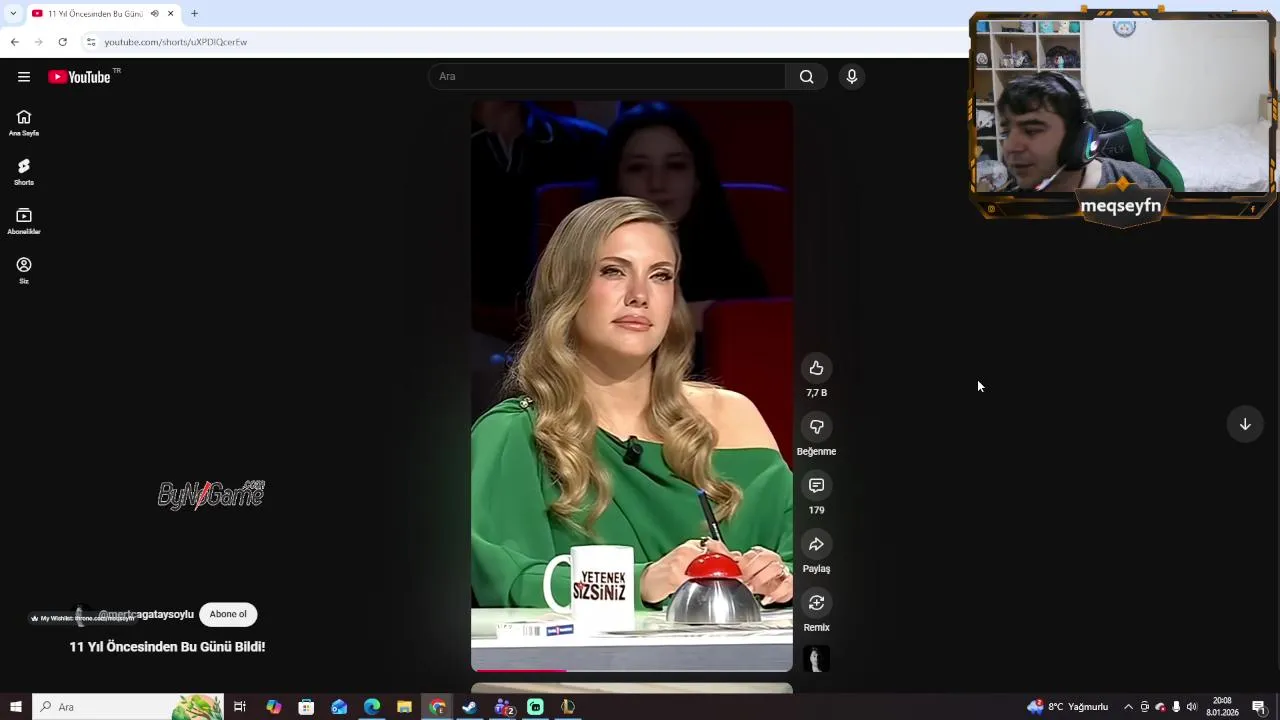Open Abonelikler subscriptions in sidebar

tap(24, 221)
